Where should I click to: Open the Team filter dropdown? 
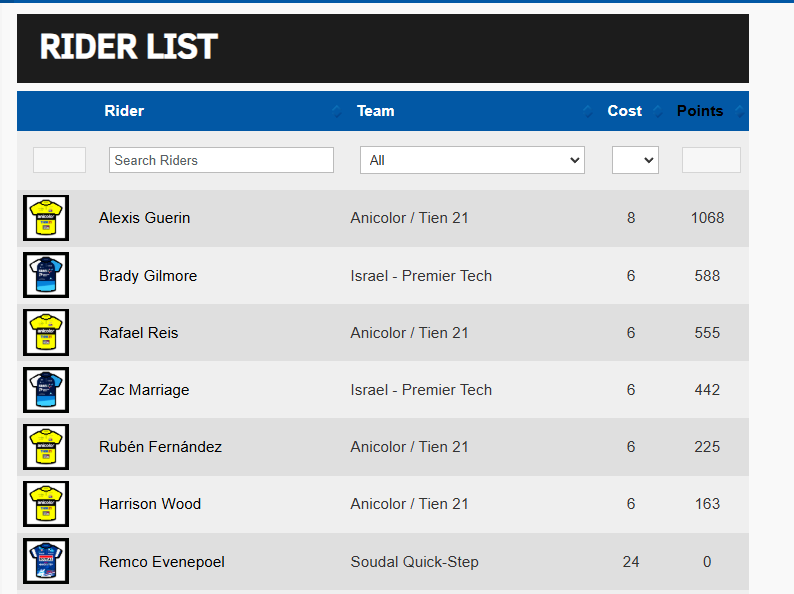[x=472, y=160]
